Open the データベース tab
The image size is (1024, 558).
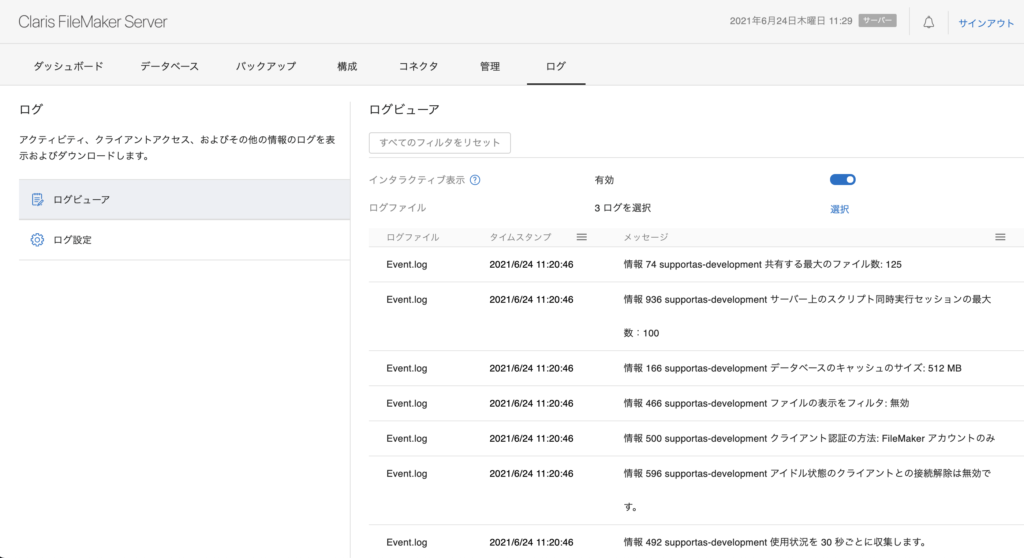coord(169,66)
